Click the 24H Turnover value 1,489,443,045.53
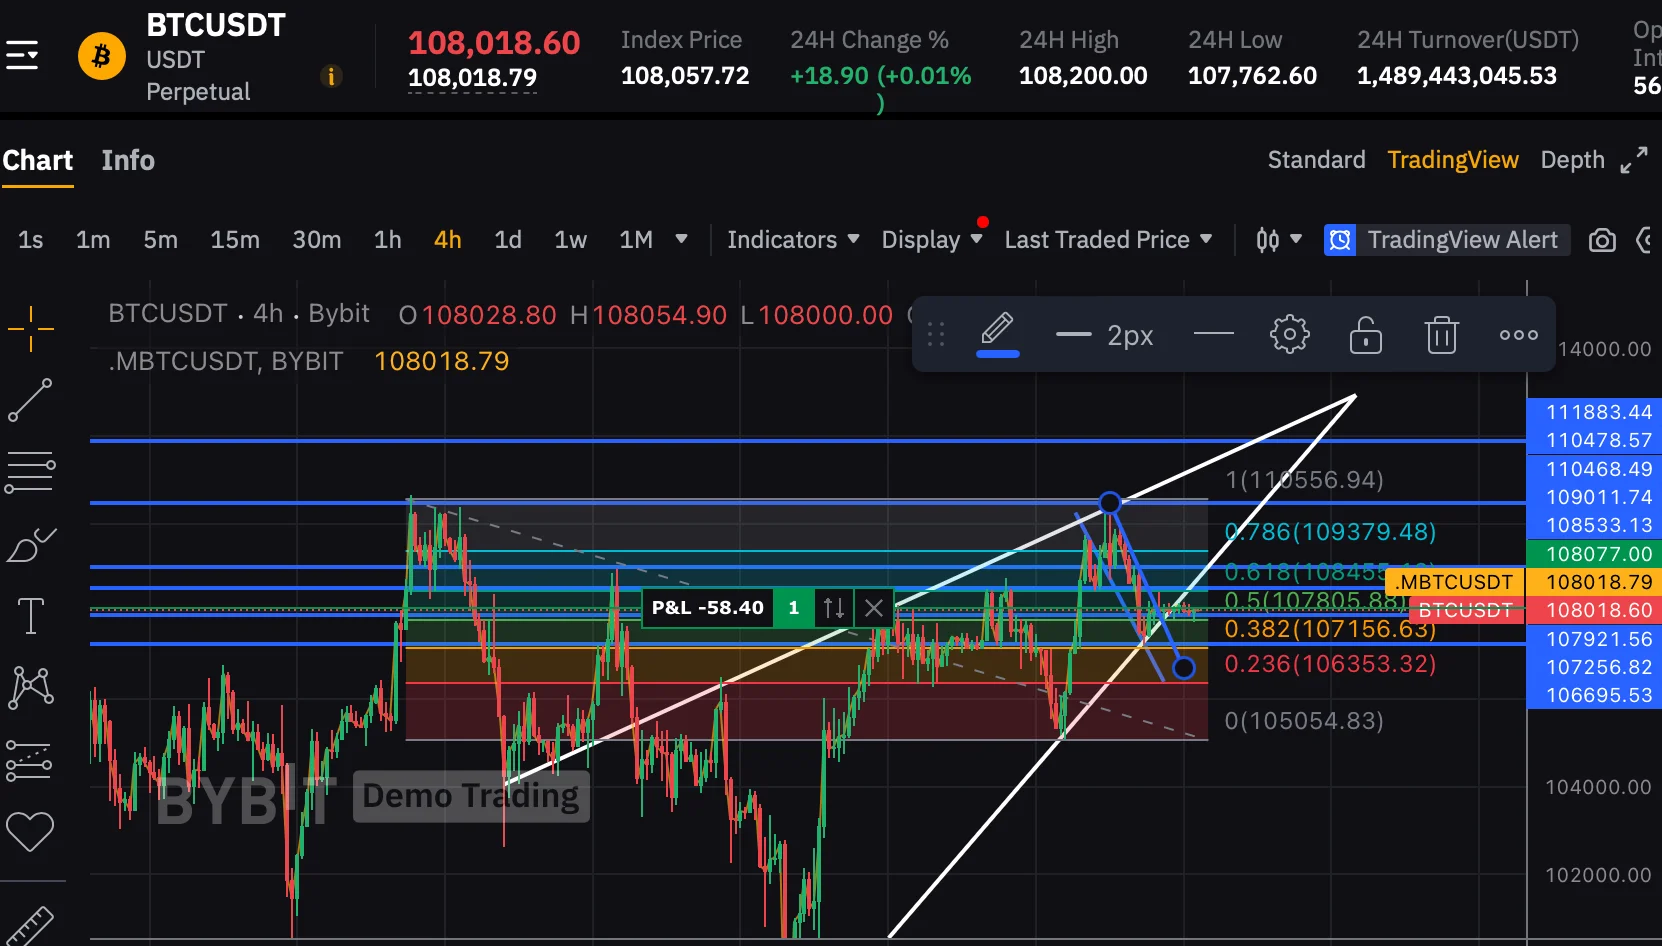Screen dimensions: 1662x946 1457,76
